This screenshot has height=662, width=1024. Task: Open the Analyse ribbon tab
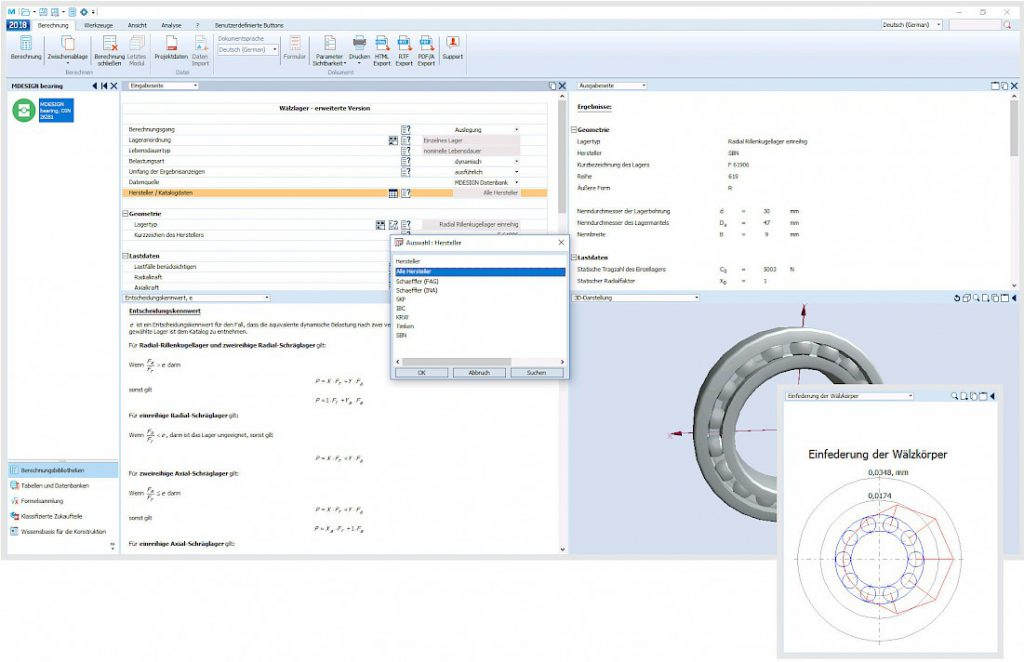point(171,23)
